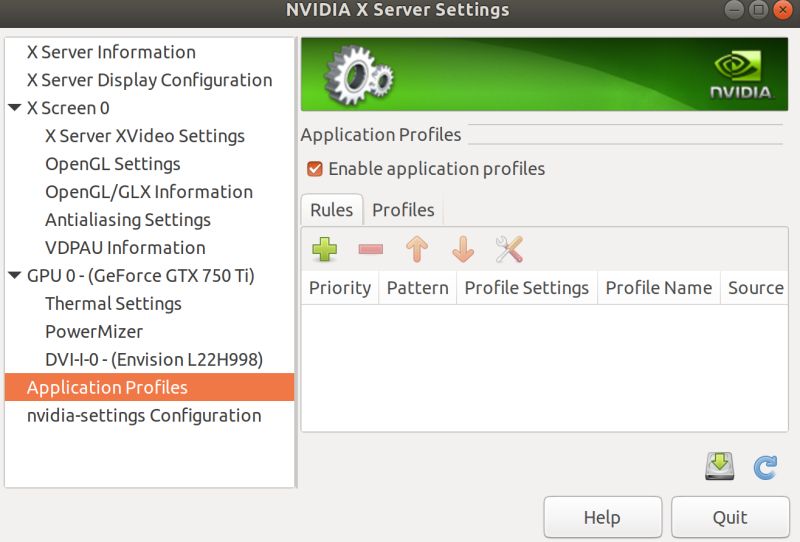Click the Source column header
Viewport: 800px width, 542px height.
click(755, 288)
